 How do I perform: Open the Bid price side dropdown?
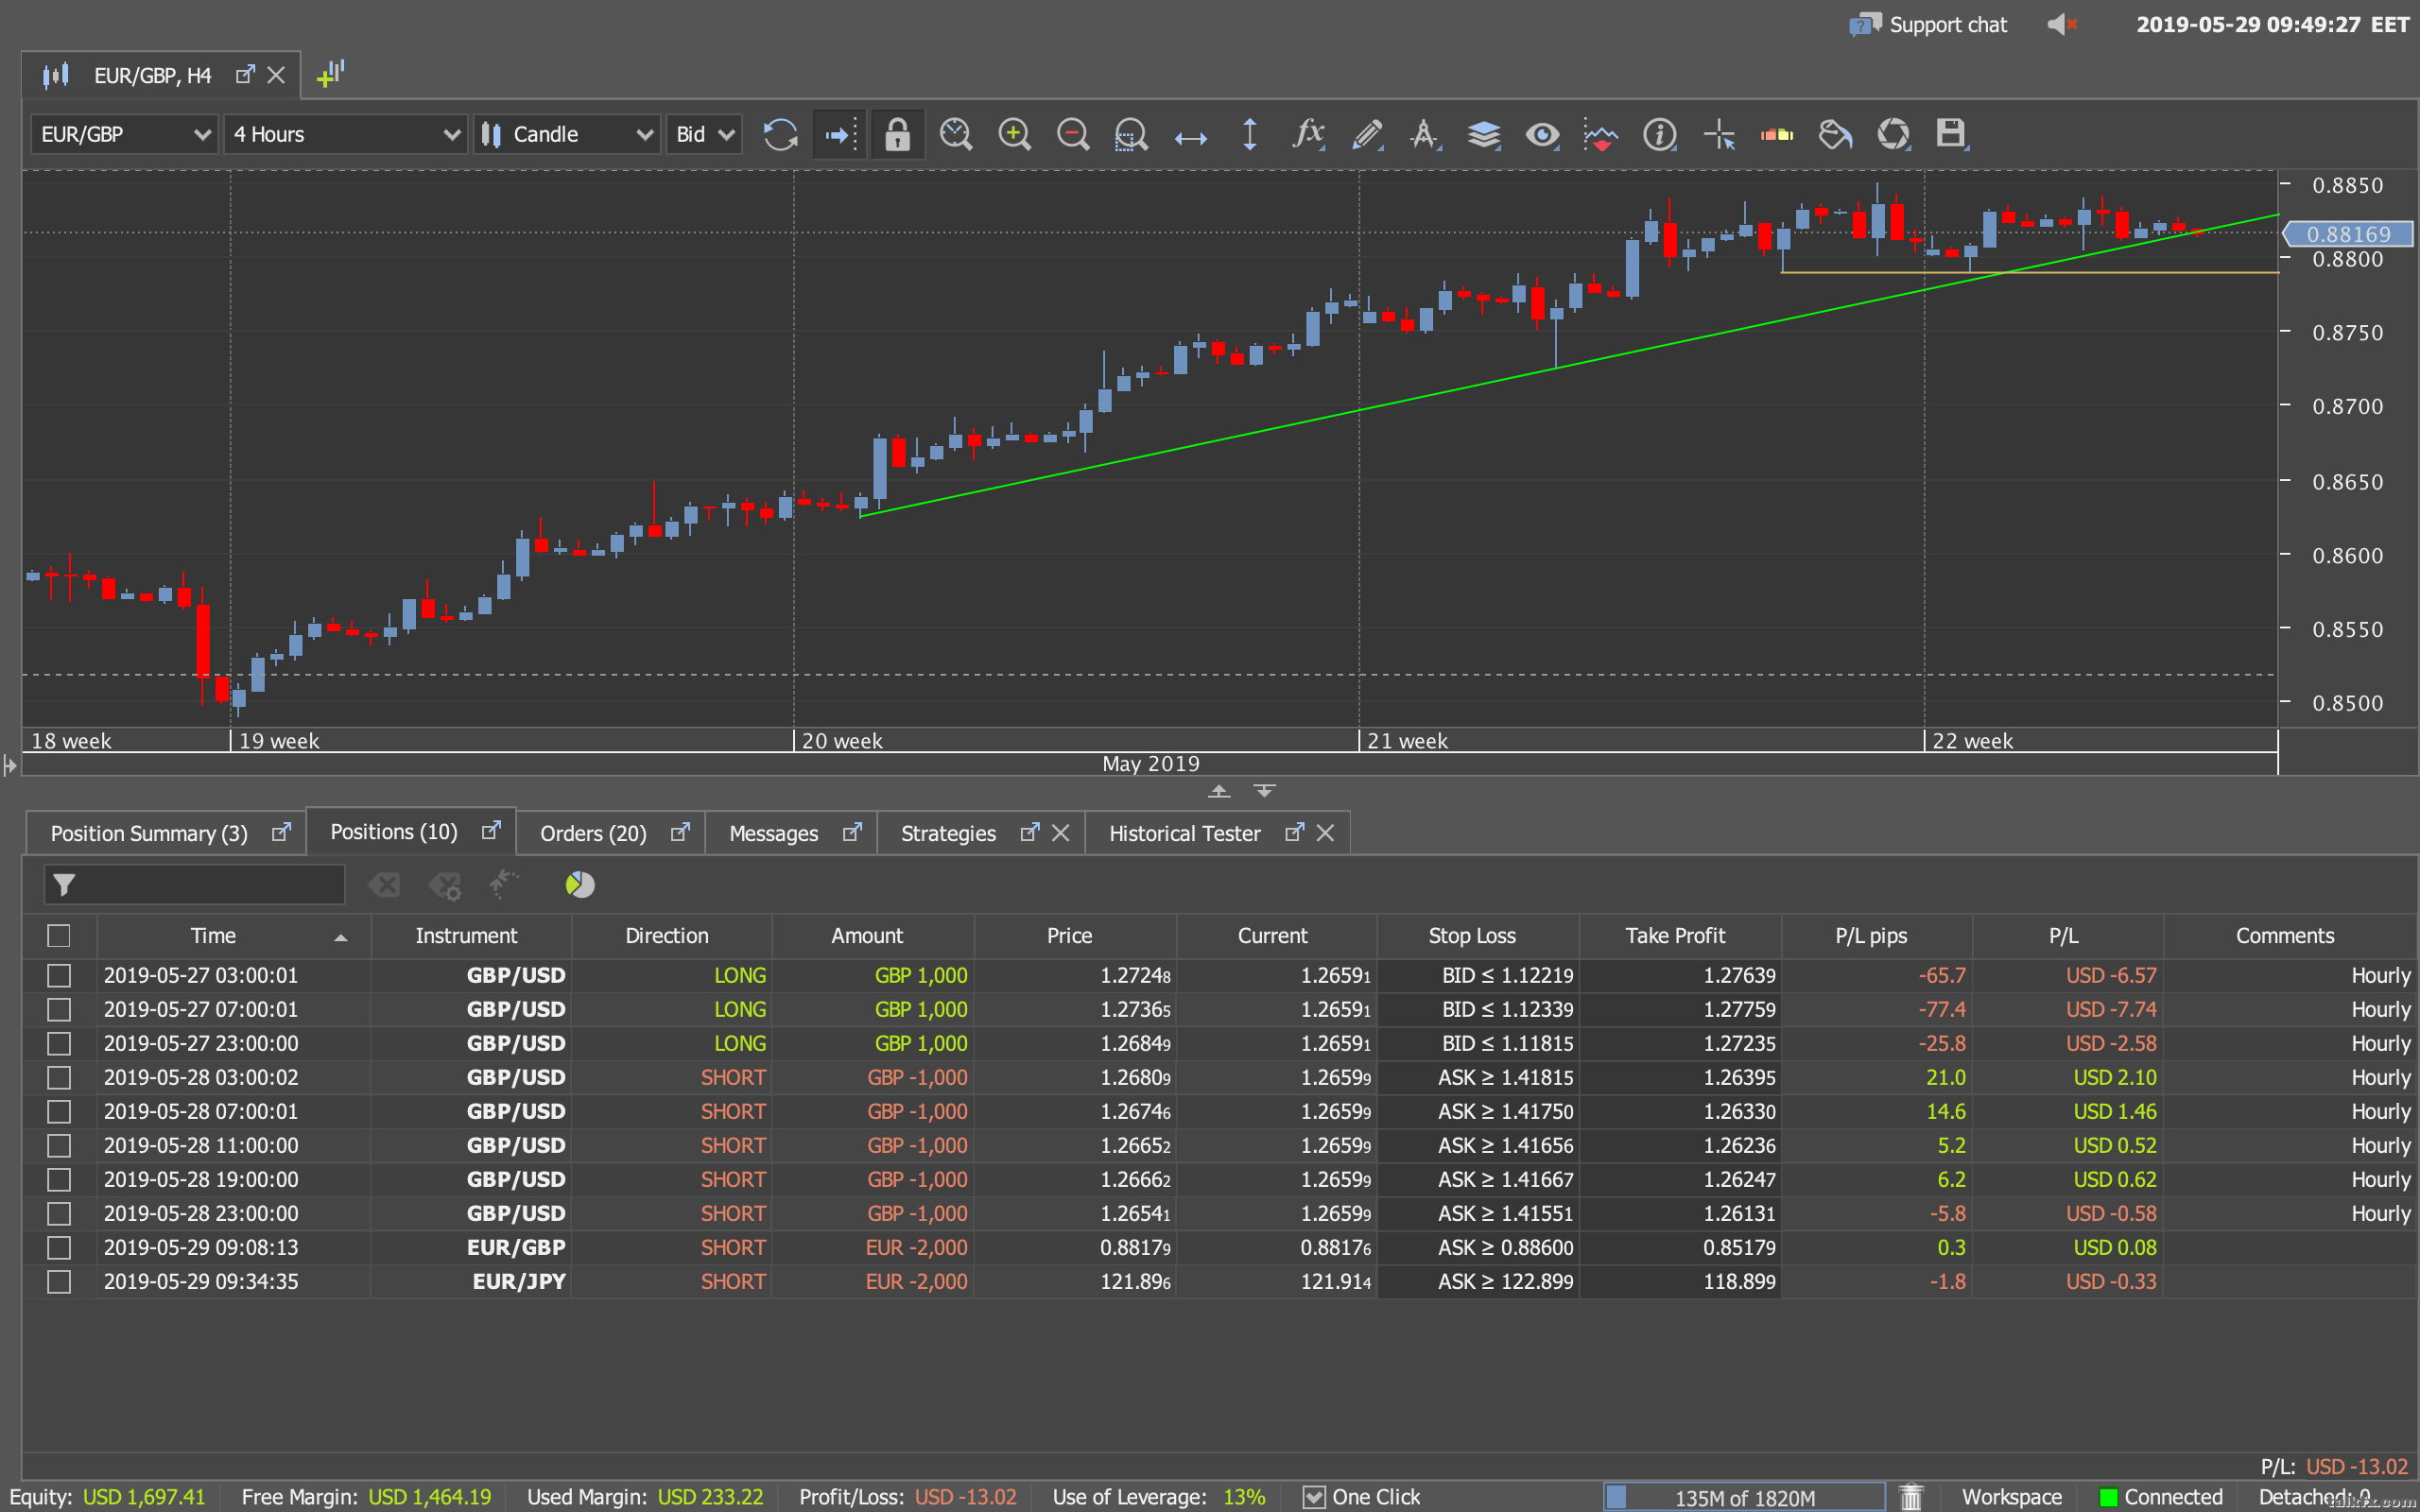[704, 135]
